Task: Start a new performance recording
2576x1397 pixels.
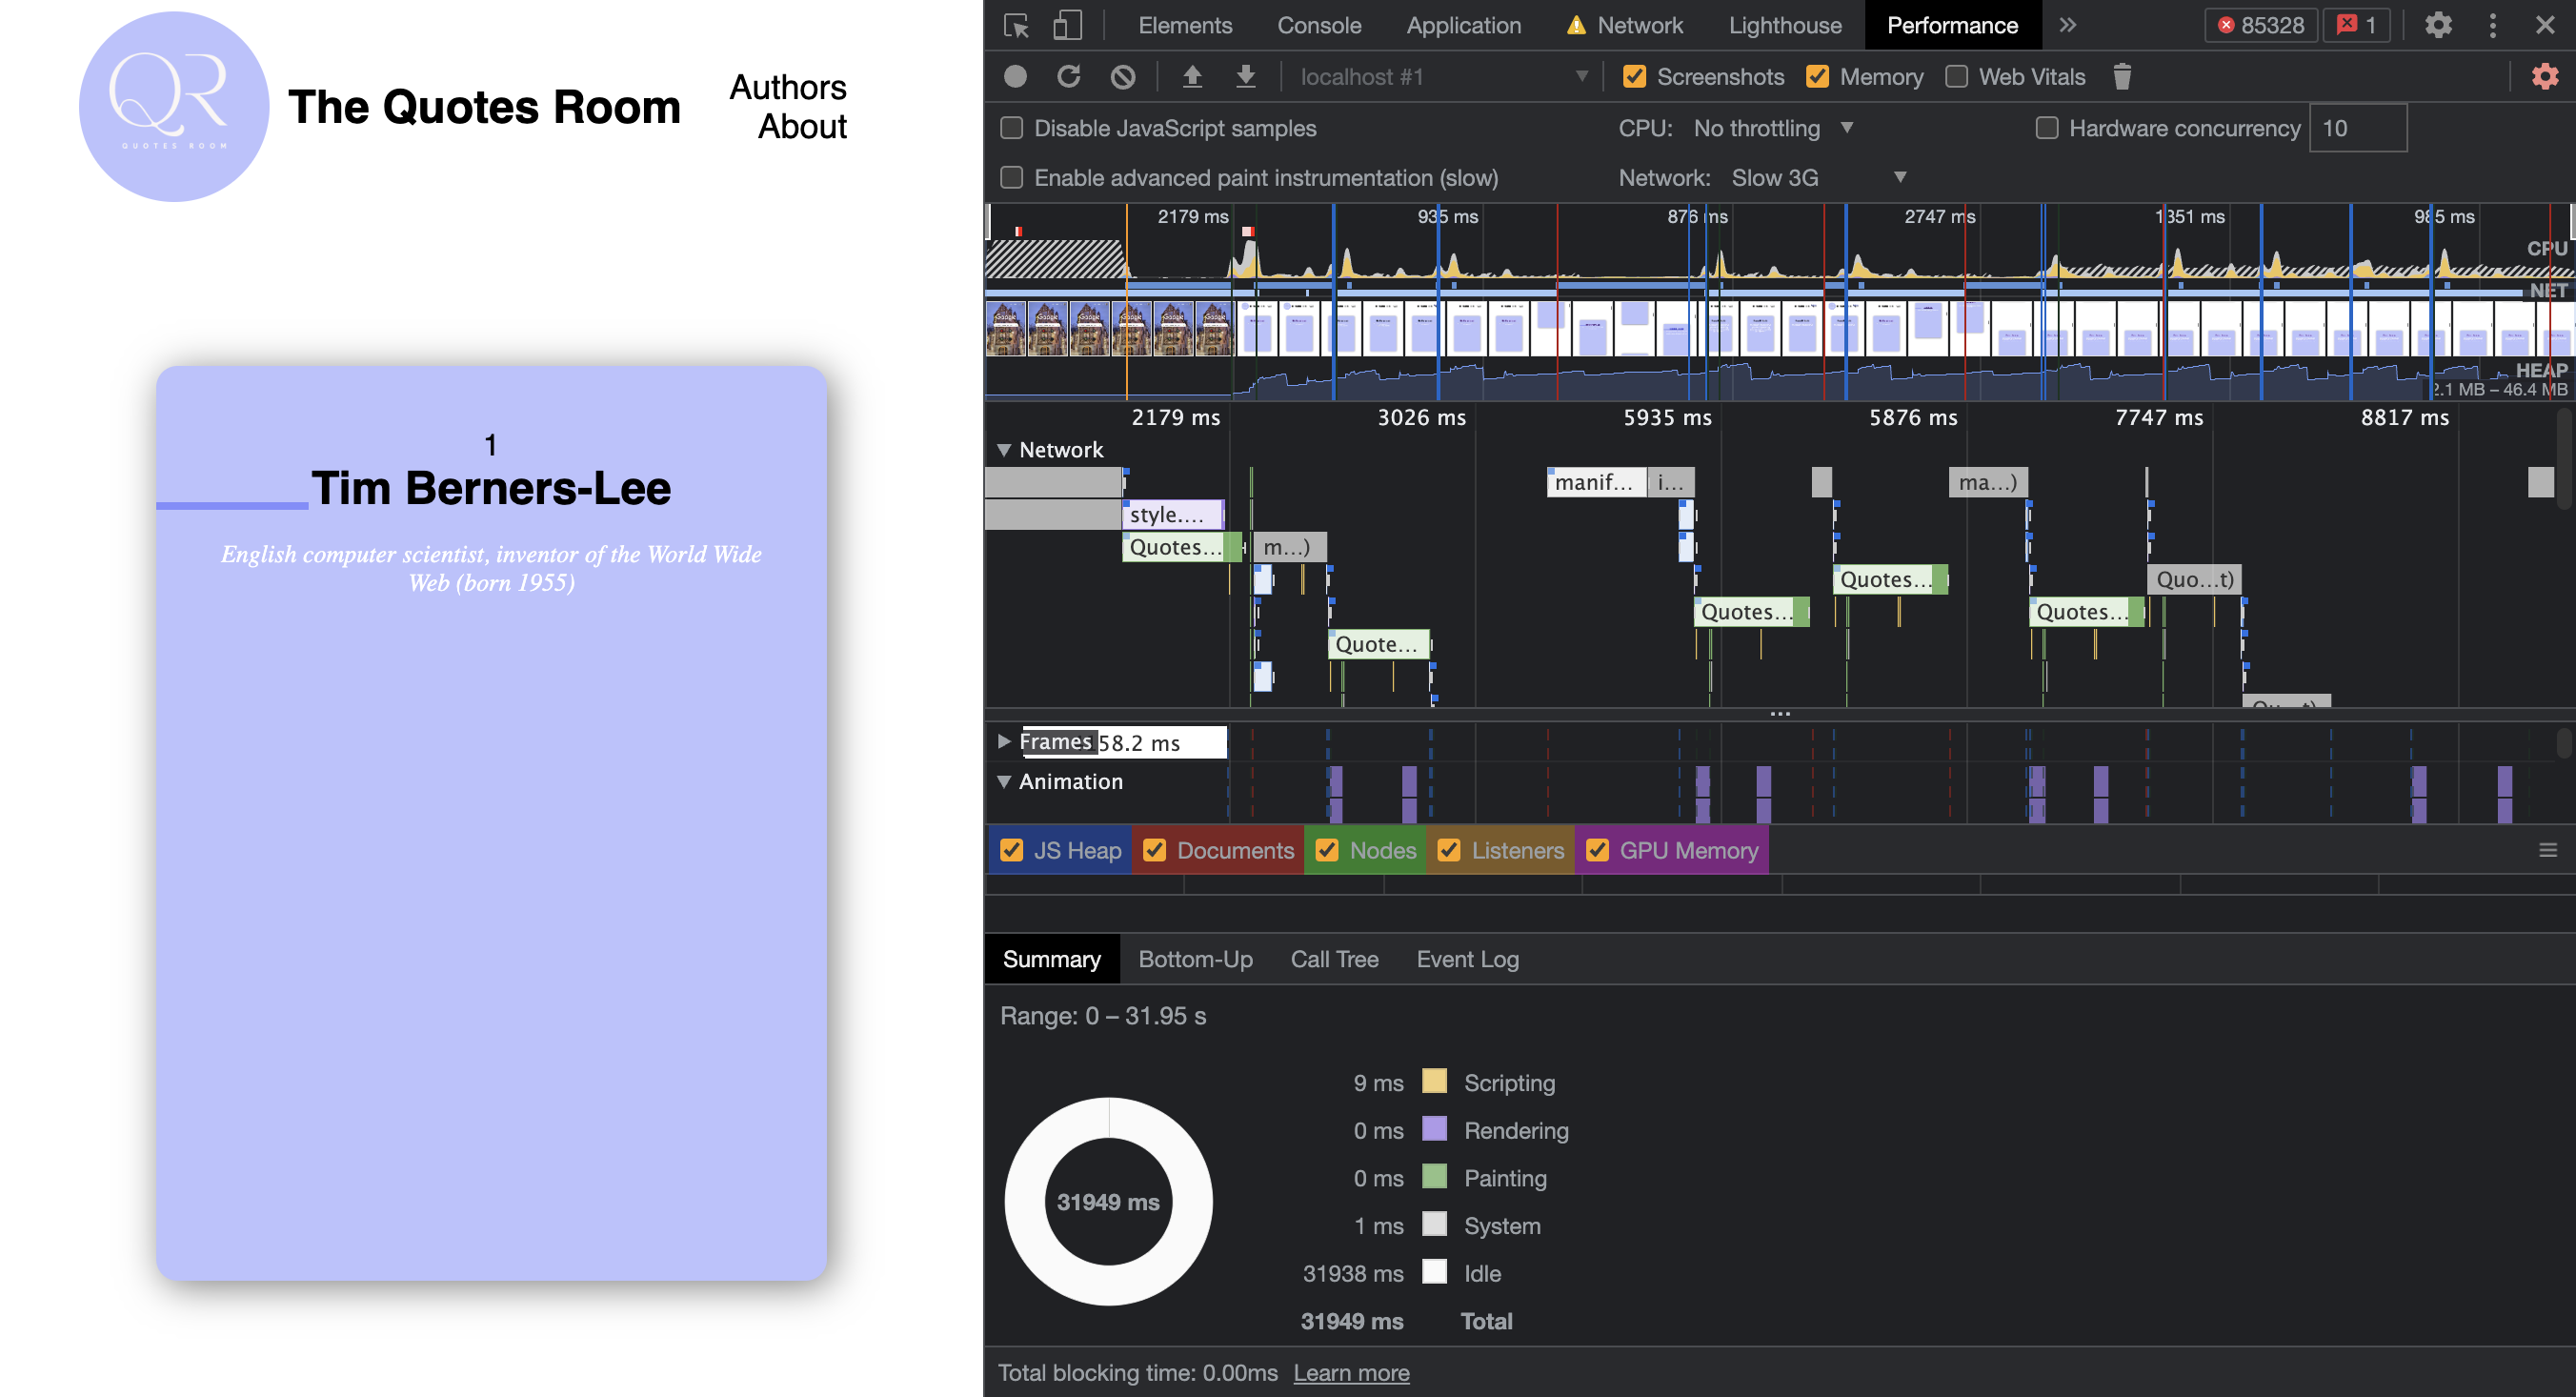Action: [x=1014, y=76]
